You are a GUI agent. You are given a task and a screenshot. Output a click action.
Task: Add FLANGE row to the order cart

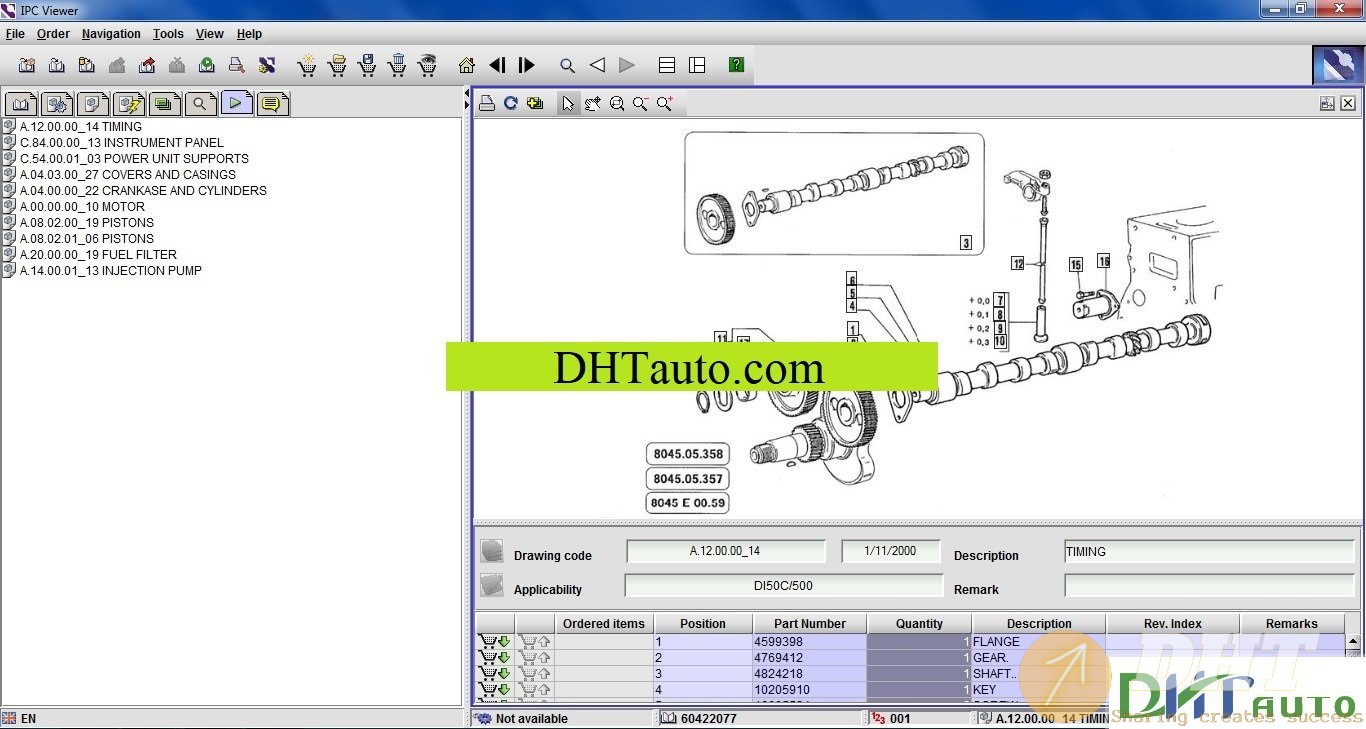pyautogui.click(x=494, y=642)
